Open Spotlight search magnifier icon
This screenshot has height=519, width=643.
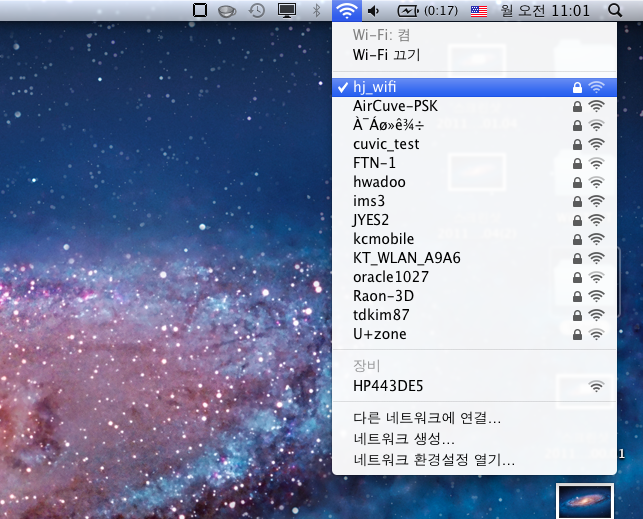pos(615,10)
